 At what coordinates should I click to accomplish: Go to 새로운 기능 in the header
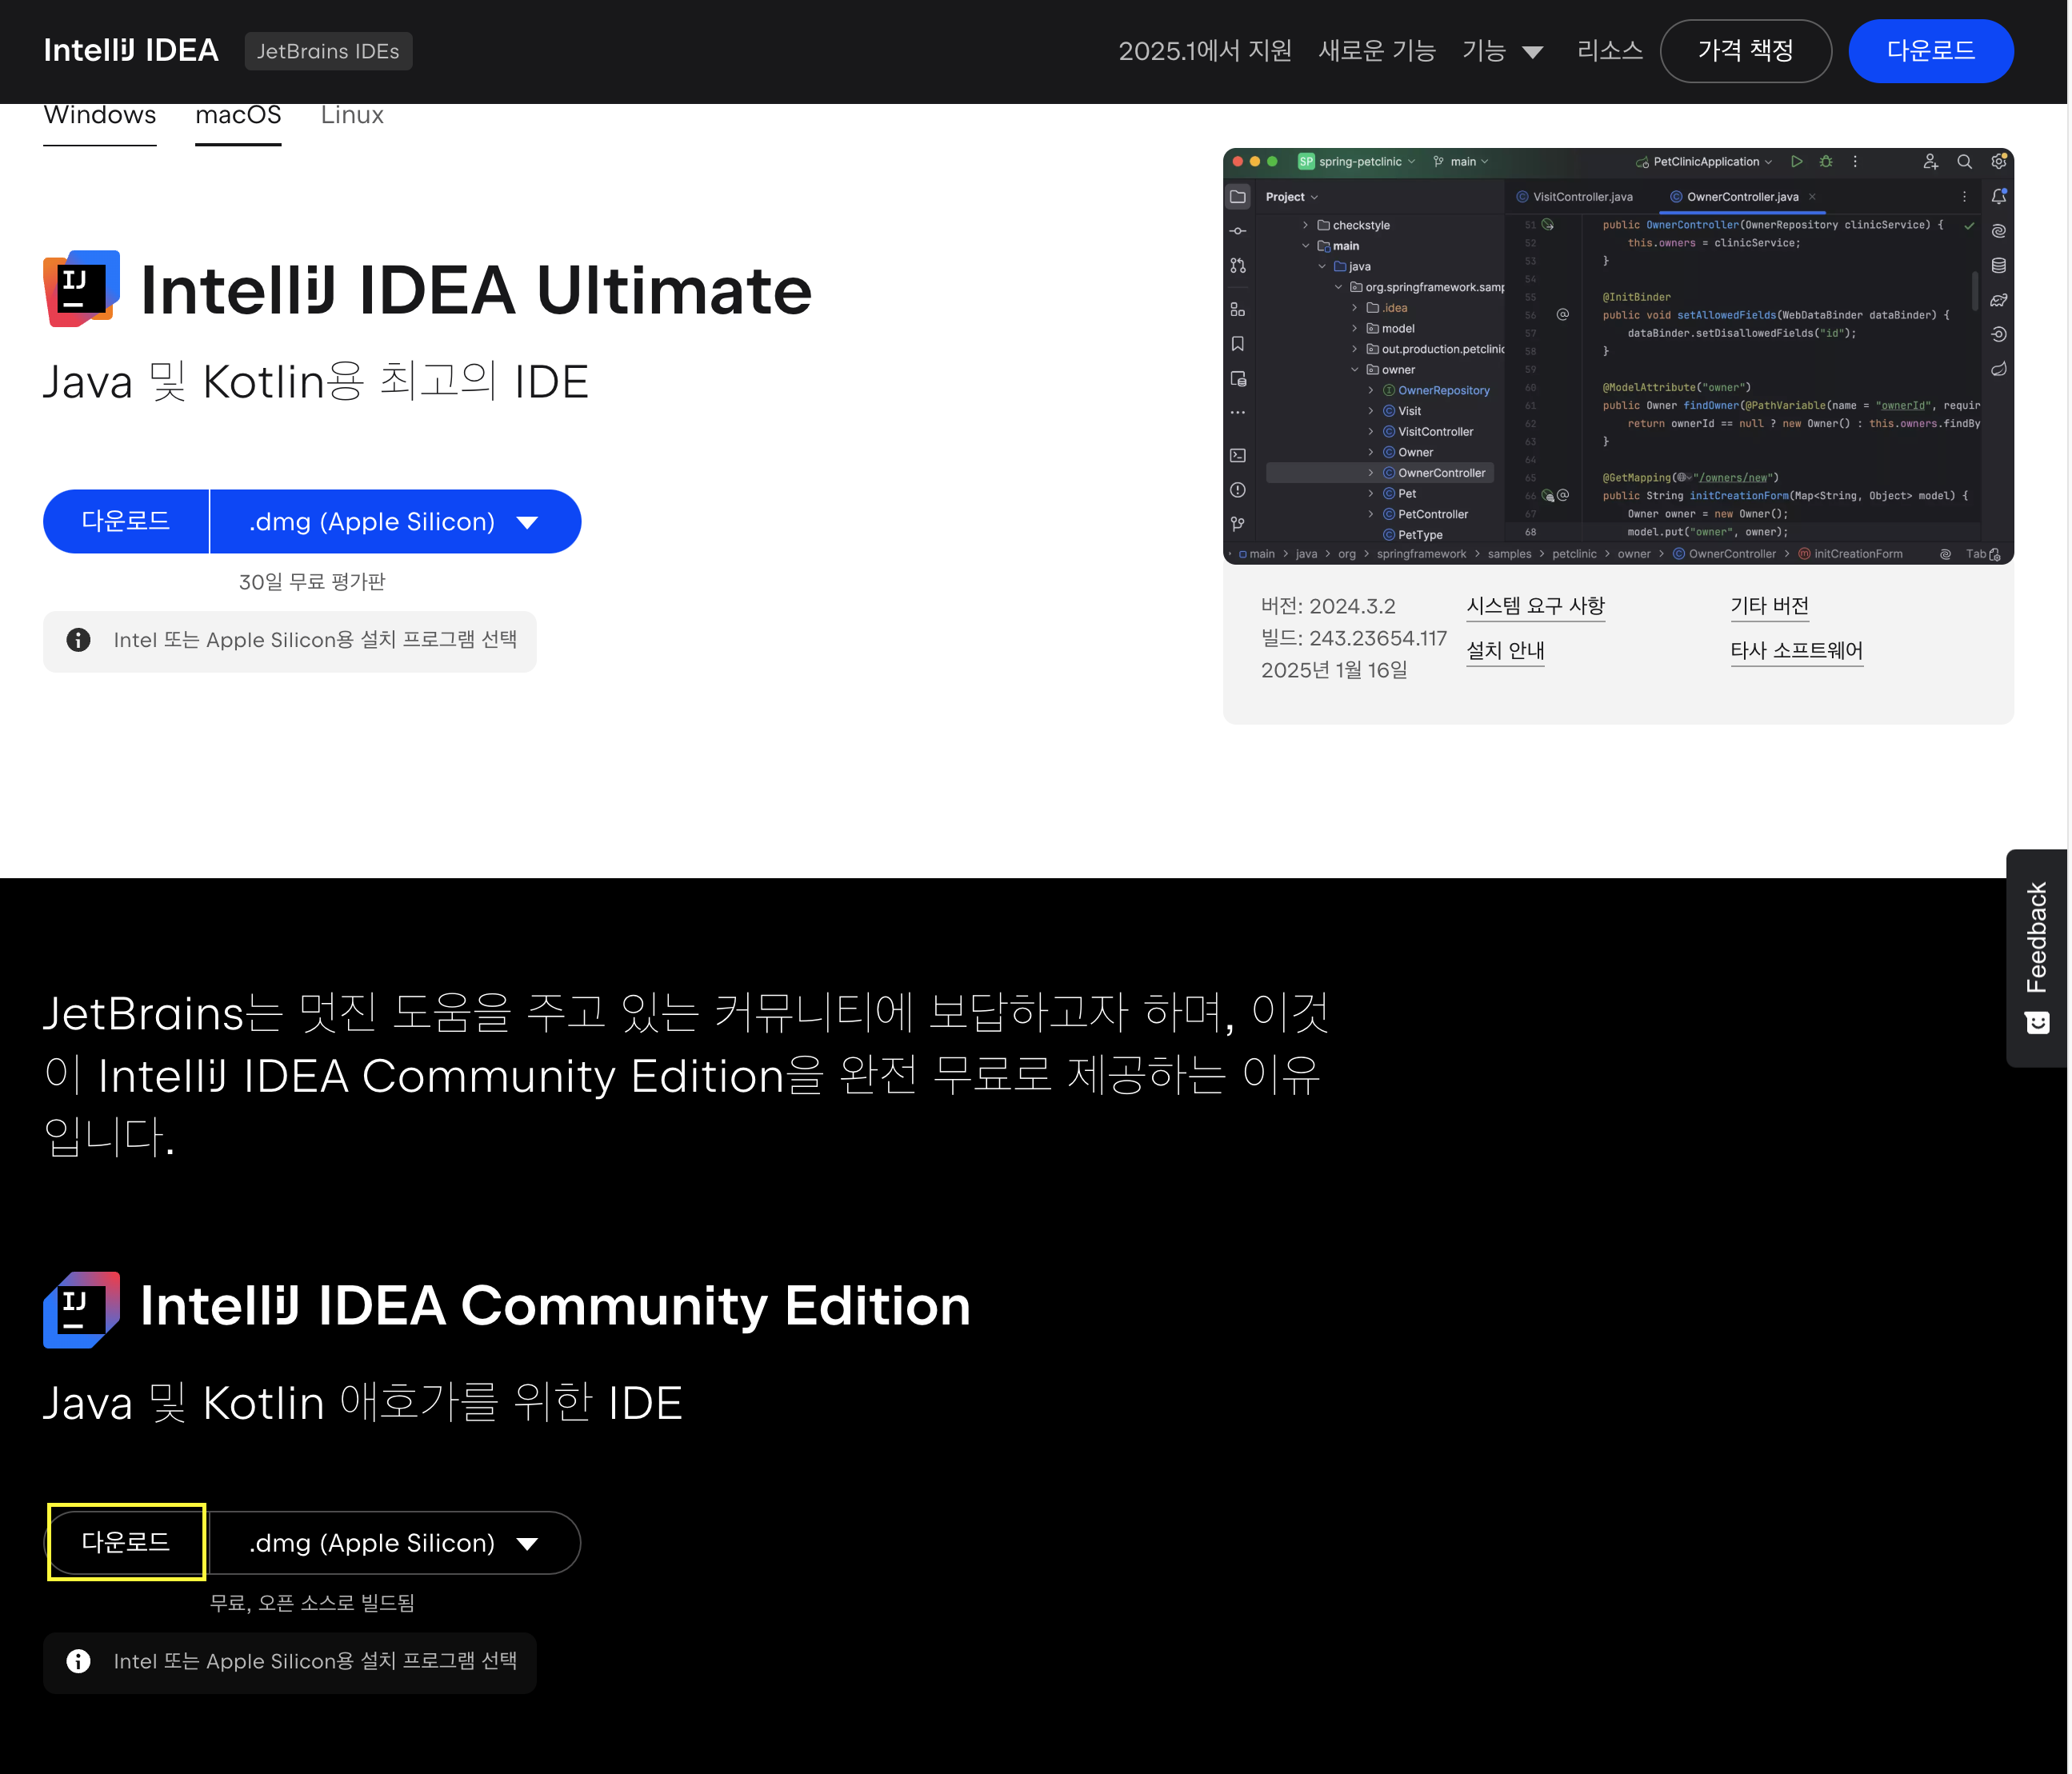[x=1377, y=51]
